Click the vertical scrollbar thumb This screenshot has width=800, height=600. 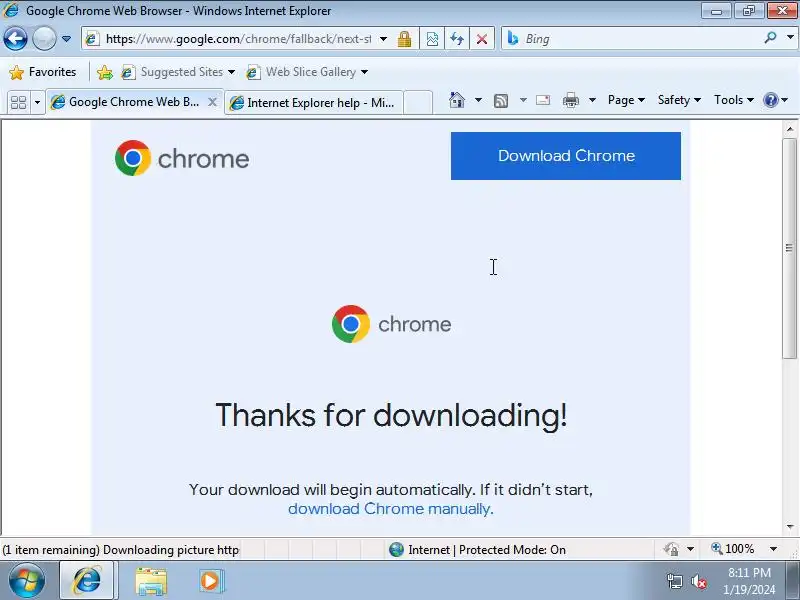pos(789,248)
